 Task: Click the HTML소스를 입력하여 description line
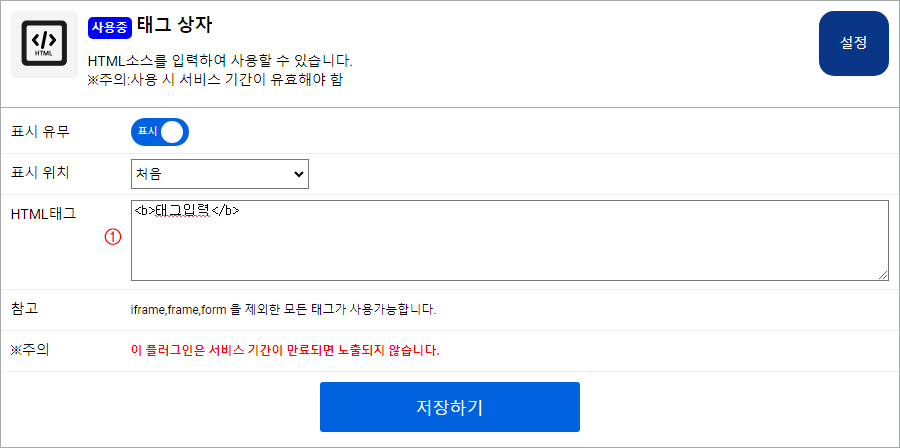click(x=220, y=61)
